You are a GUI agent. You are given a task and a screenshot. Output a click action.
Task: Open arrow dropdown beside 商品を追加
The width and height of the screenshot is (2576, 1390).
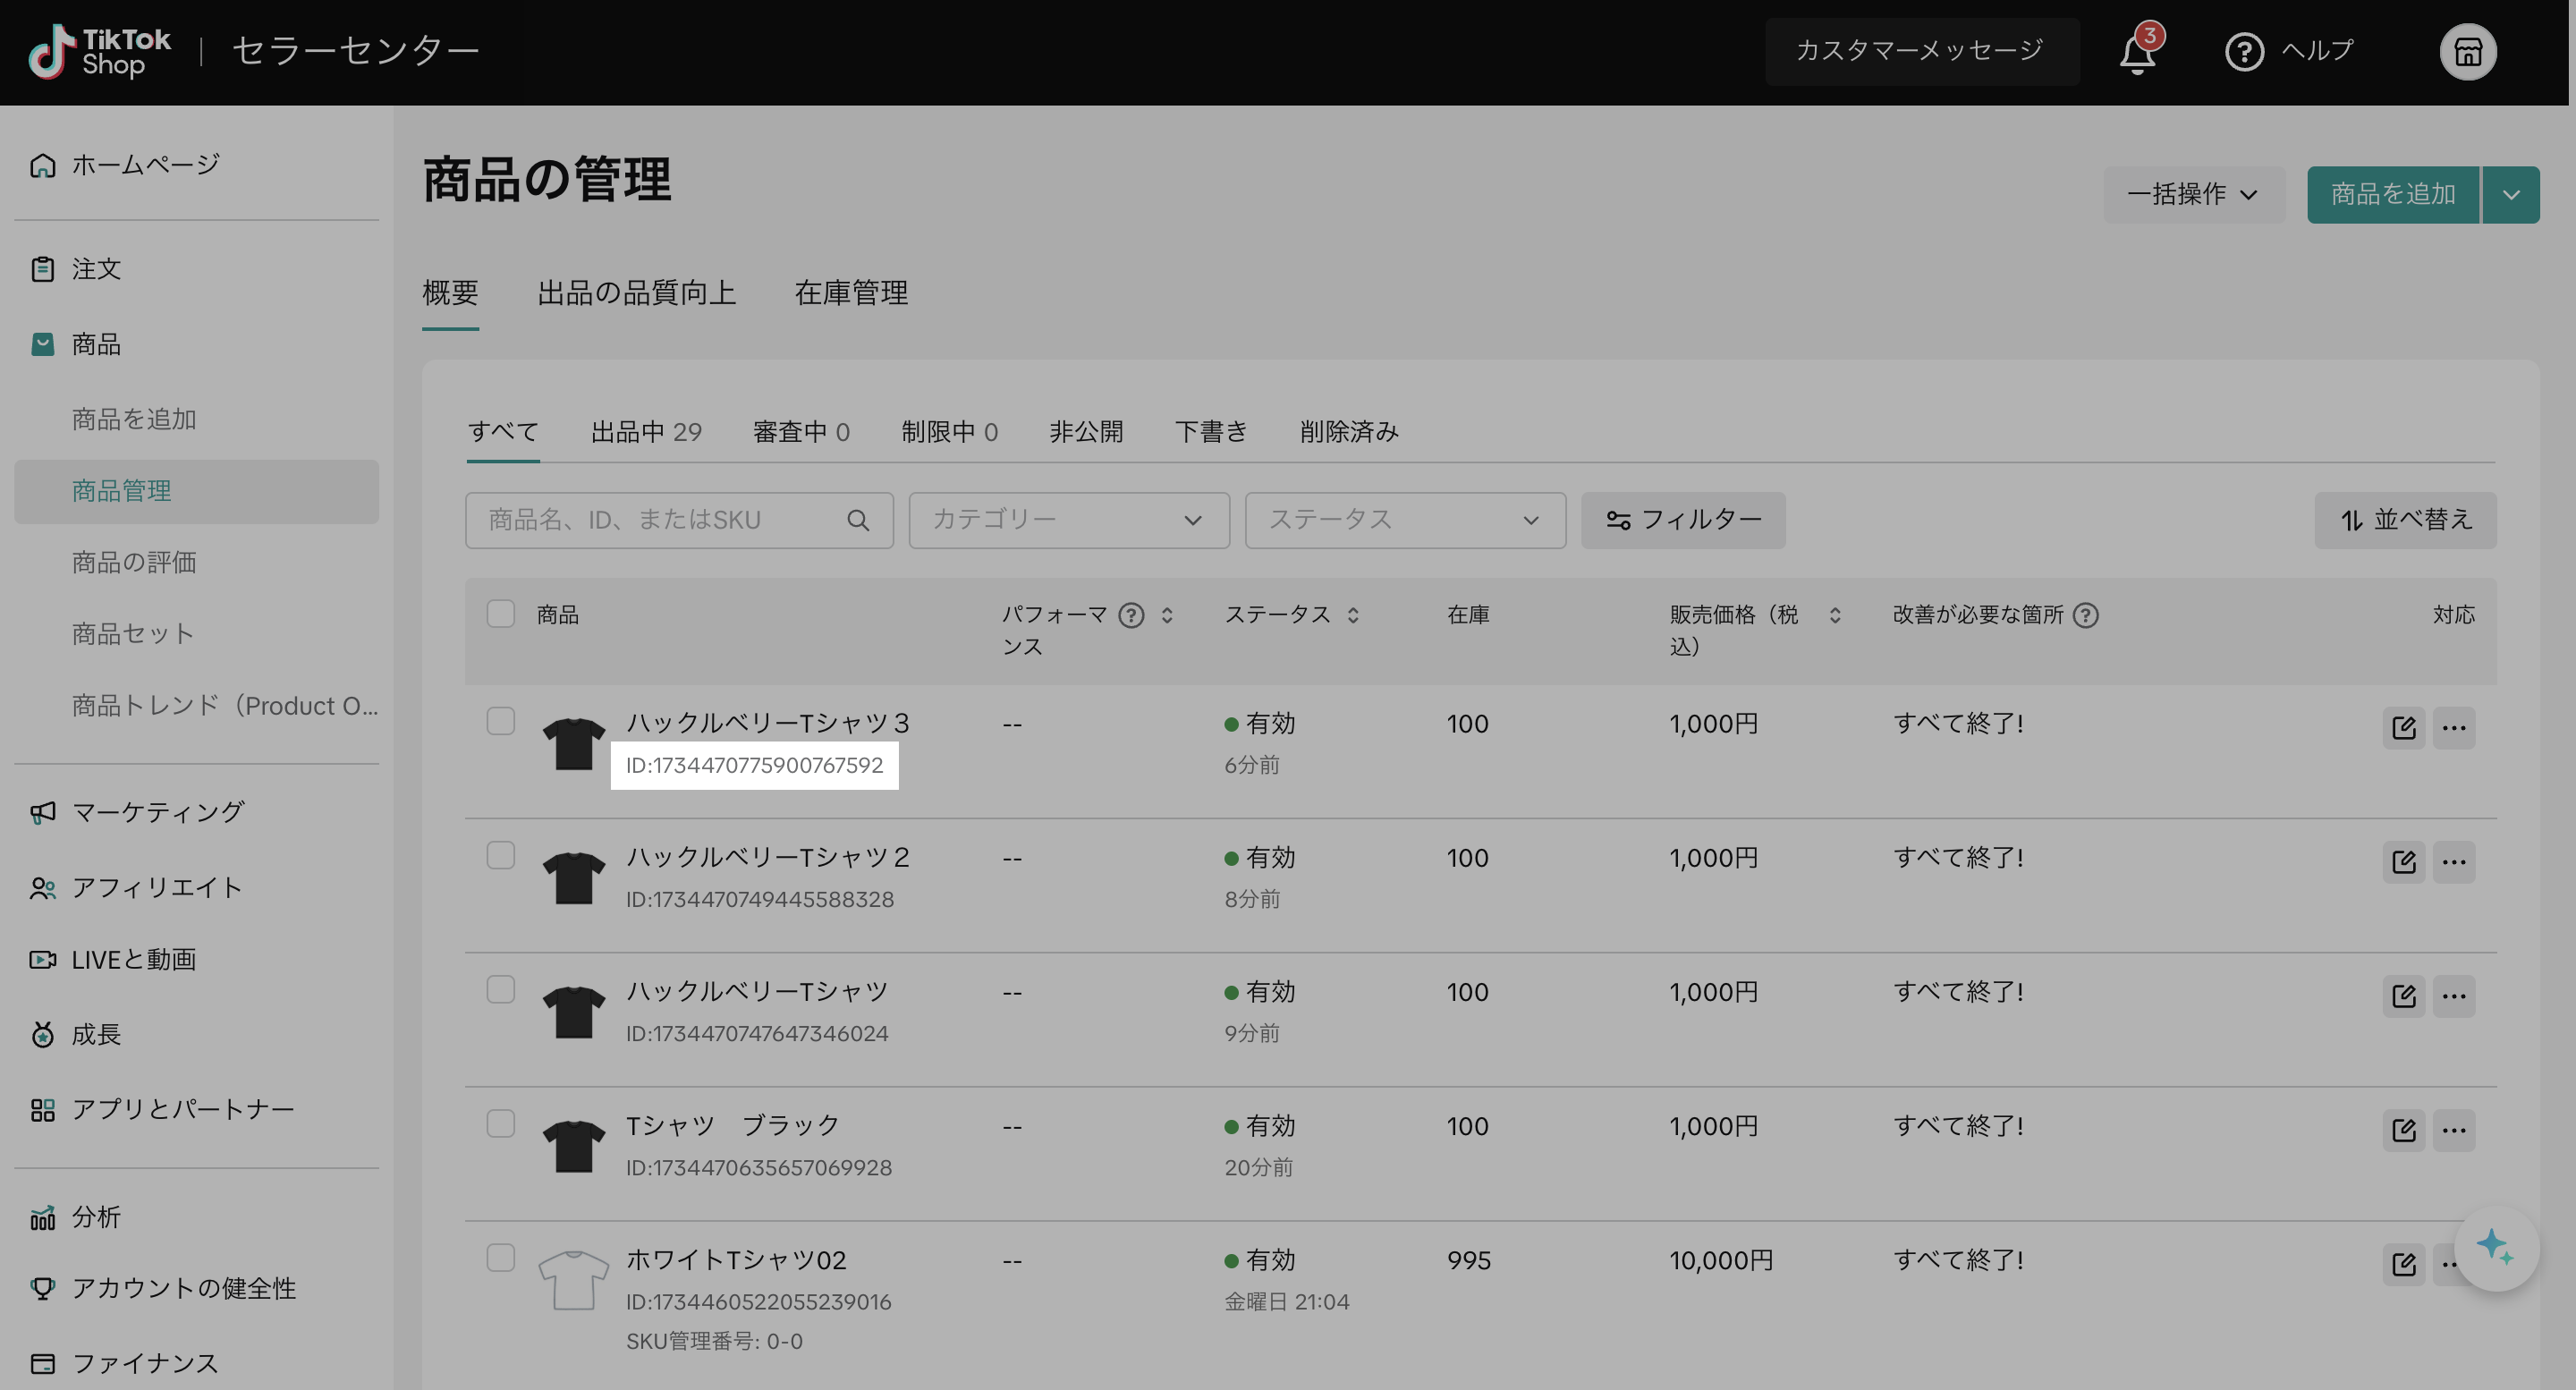2511,195
